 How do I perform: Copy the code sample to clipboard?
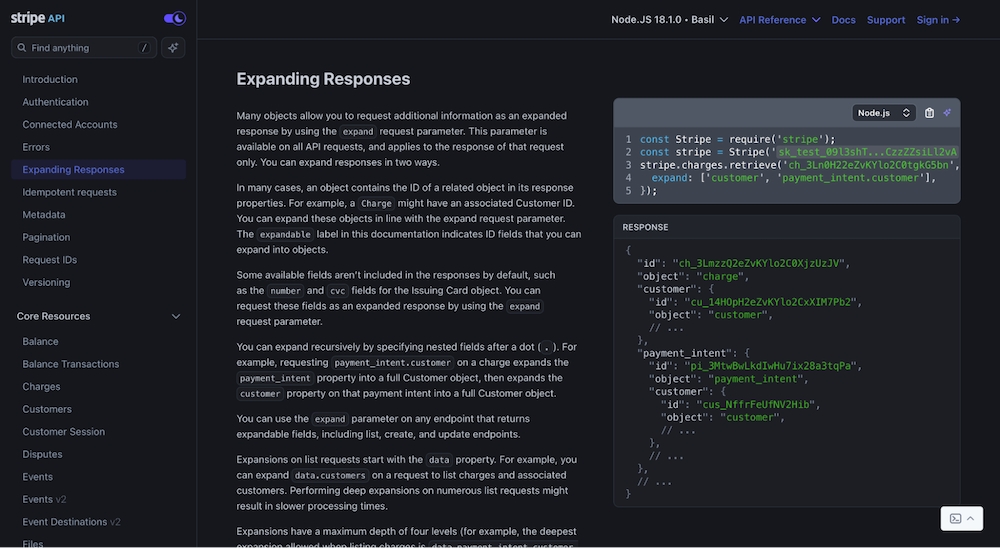click(x=929, y=113)
